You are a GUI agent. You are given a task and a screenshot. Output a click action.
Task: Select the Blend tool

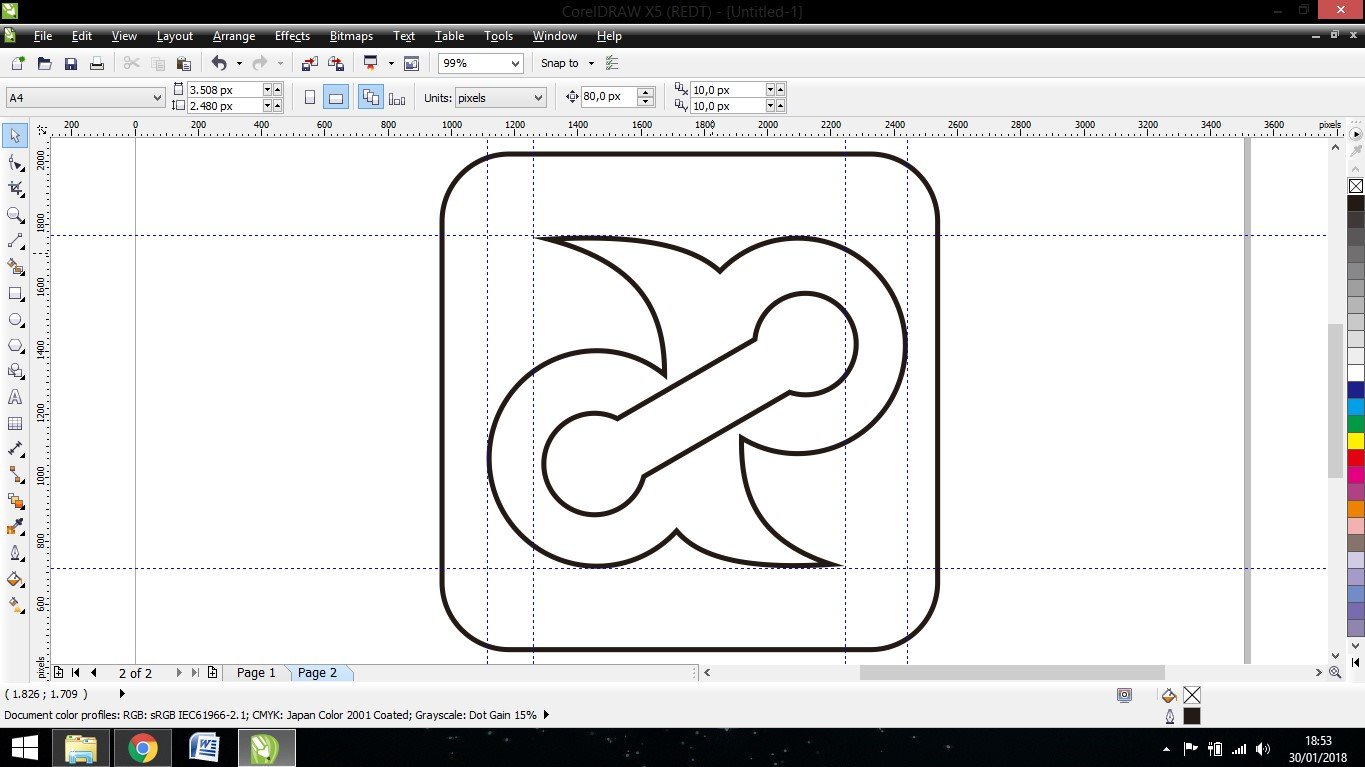(15, 501)
